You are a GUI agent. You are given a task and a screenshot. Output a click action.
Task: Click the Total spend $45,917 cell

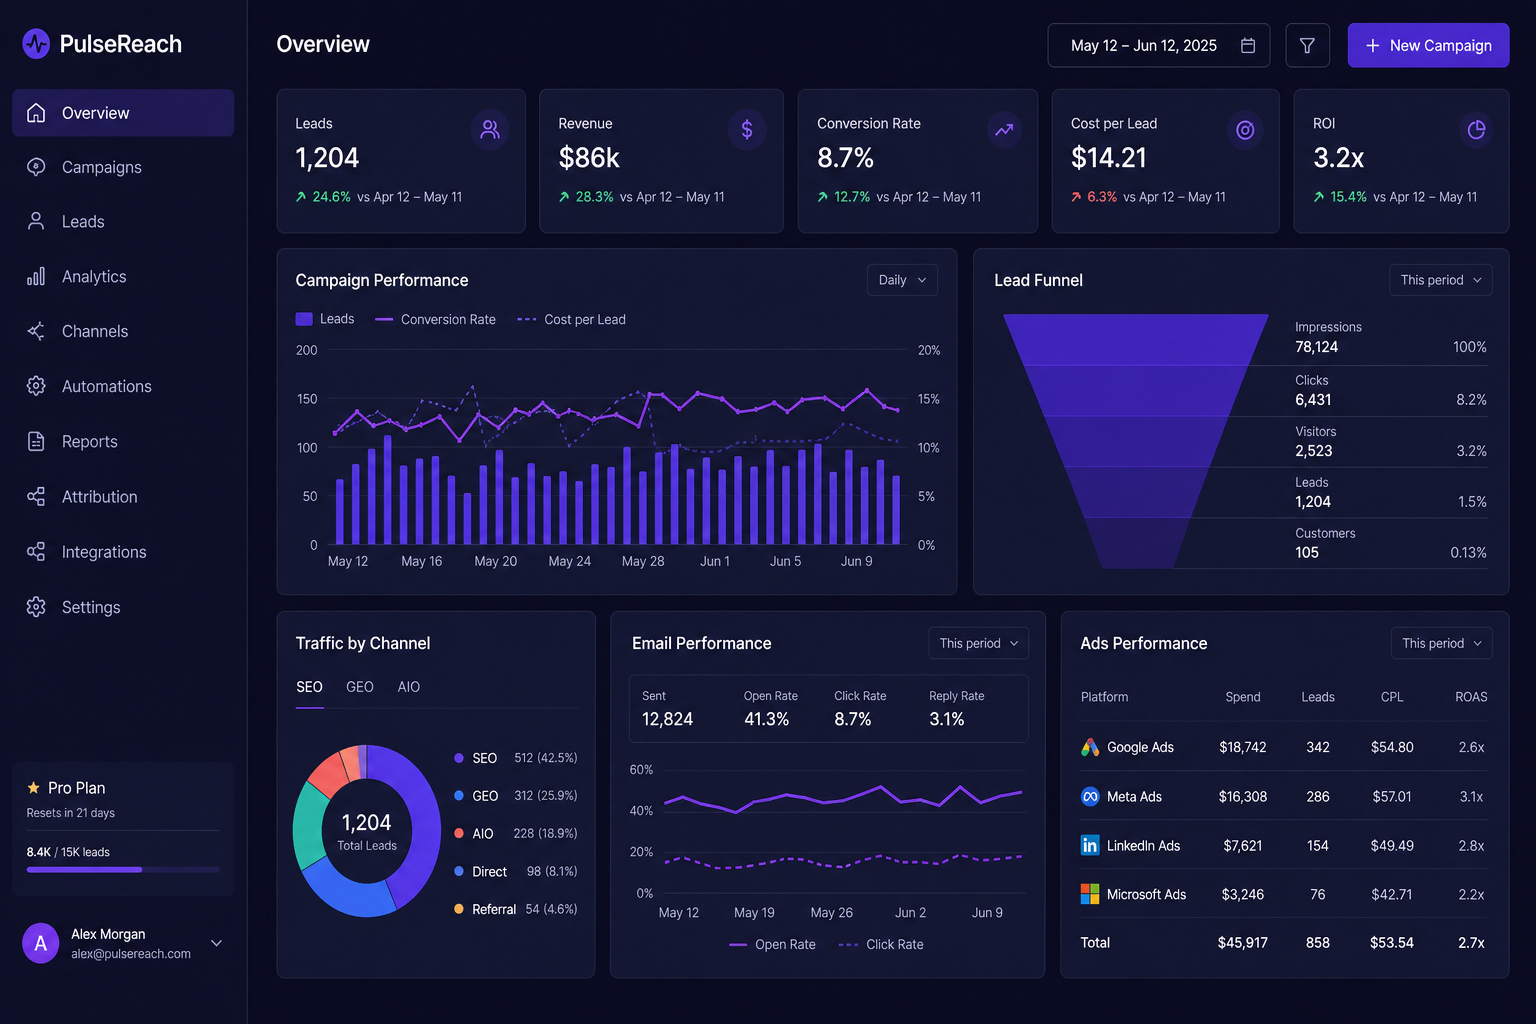coord(1243,943)
